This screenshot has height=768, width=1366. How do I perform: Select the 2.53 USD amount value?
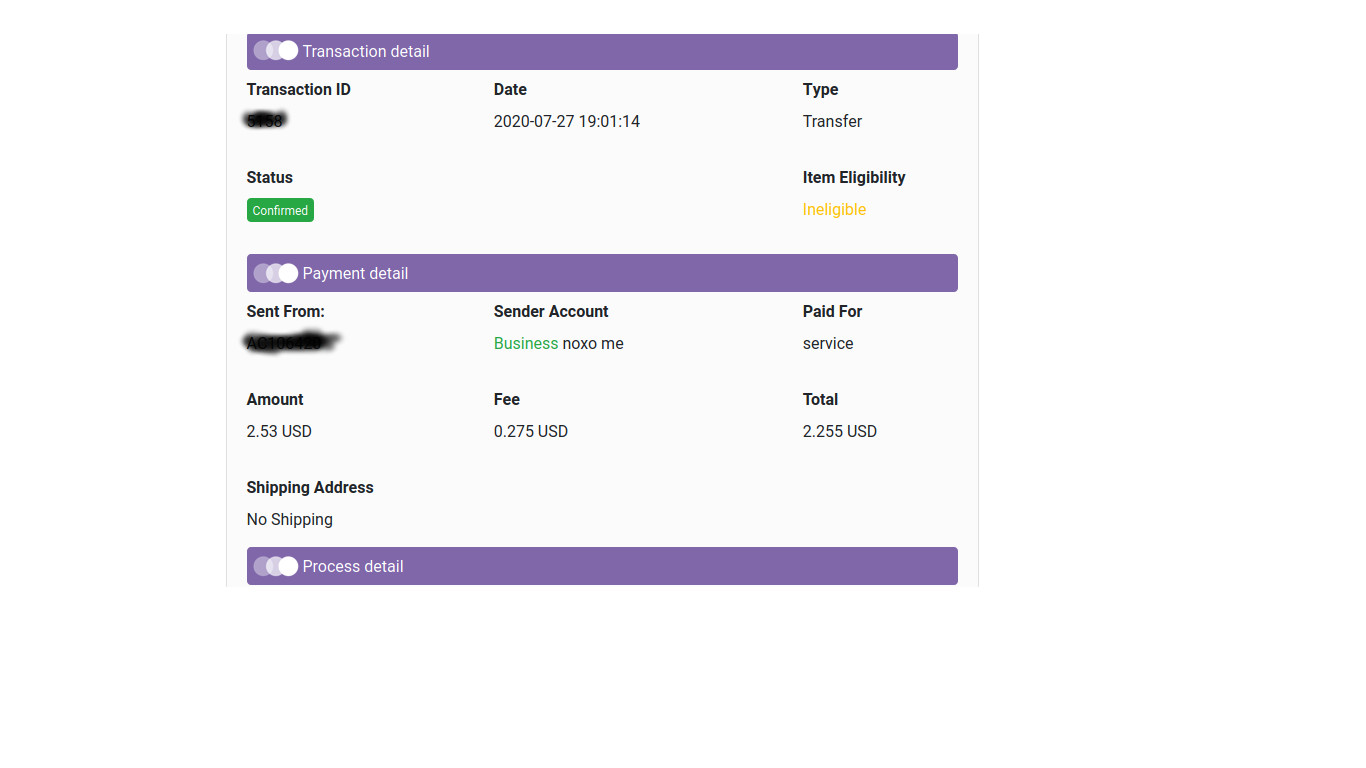tap(279, 431)
